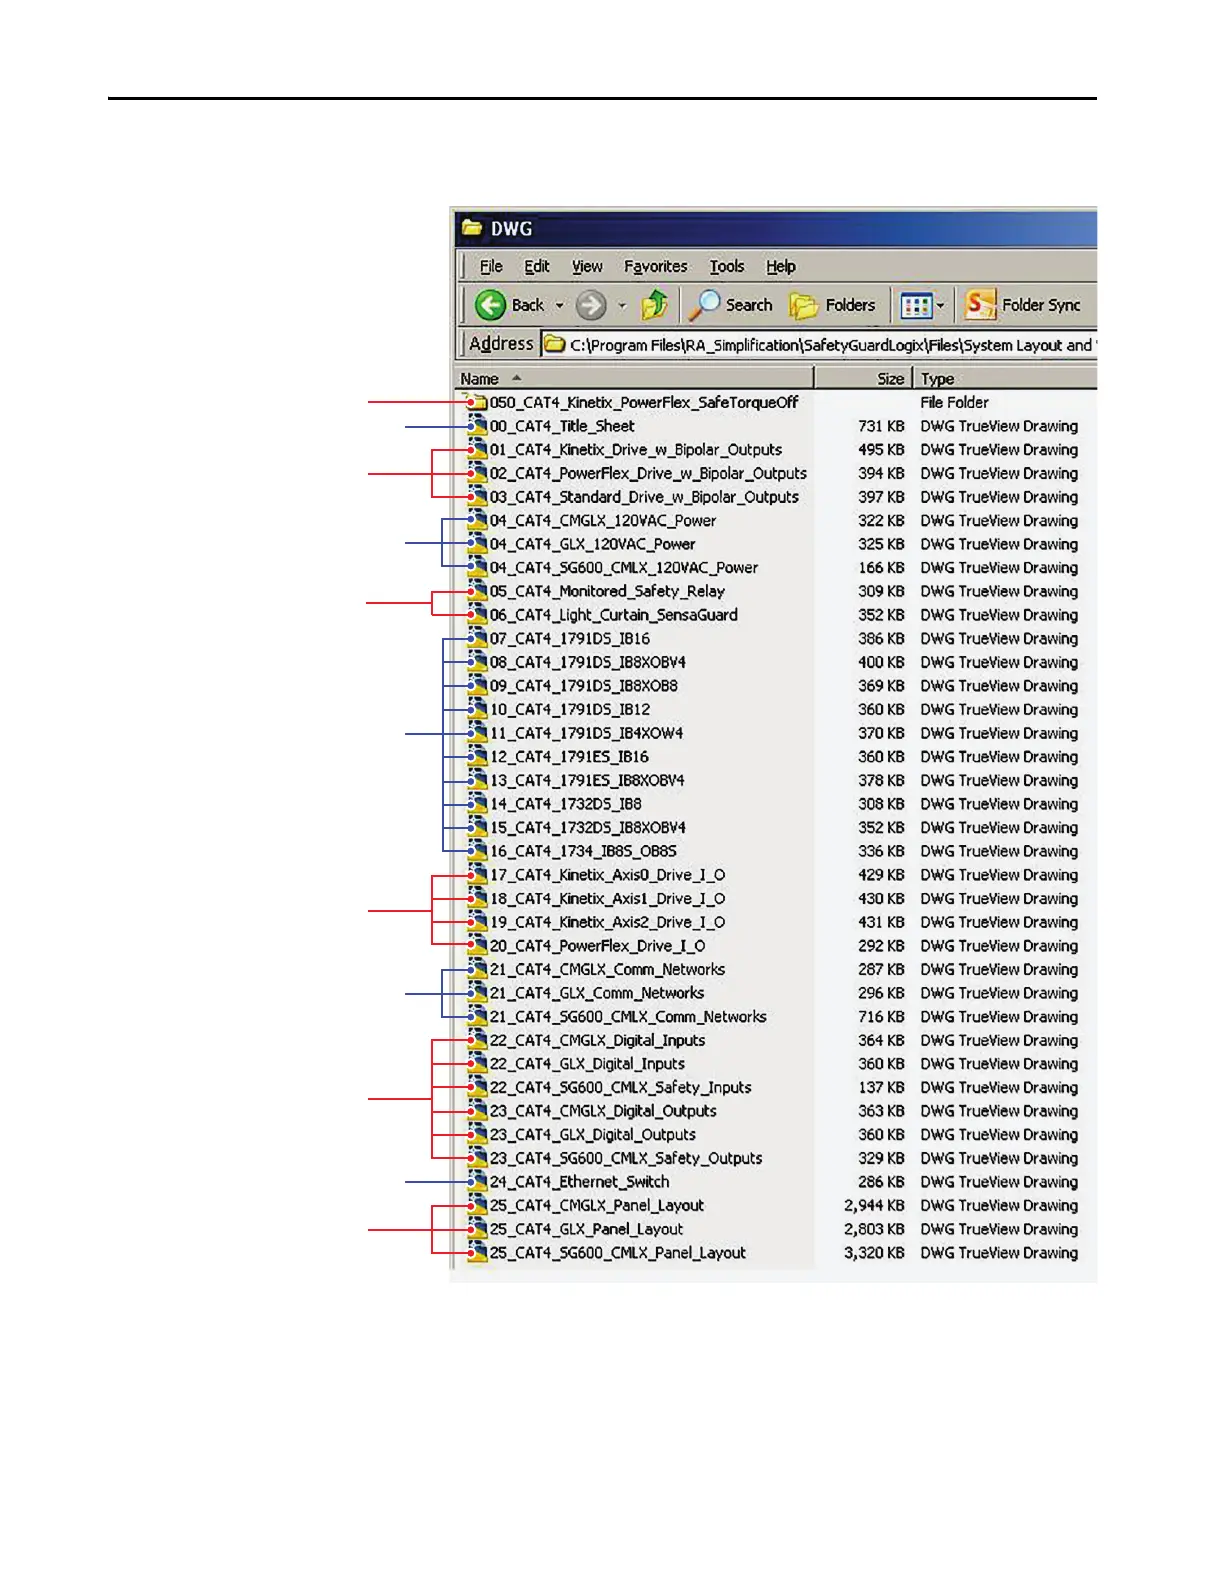1224x1584 pixels.
Task: Select the 04_CAT4_SG600_CMLX_120VAC_Power icon
Action: 477,568
